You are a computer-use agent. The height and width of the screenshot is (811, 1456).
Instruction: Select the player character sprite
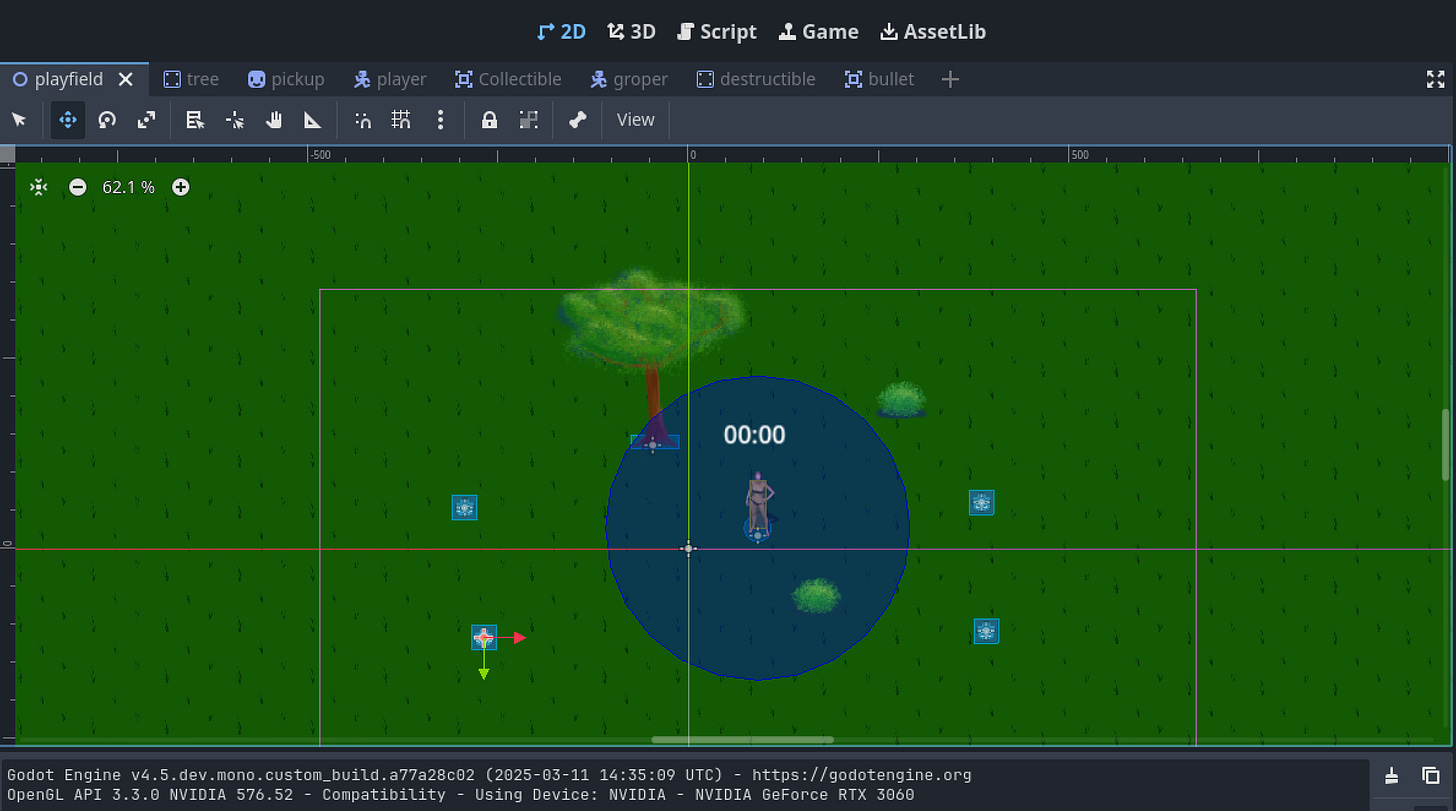coord(759,502)
